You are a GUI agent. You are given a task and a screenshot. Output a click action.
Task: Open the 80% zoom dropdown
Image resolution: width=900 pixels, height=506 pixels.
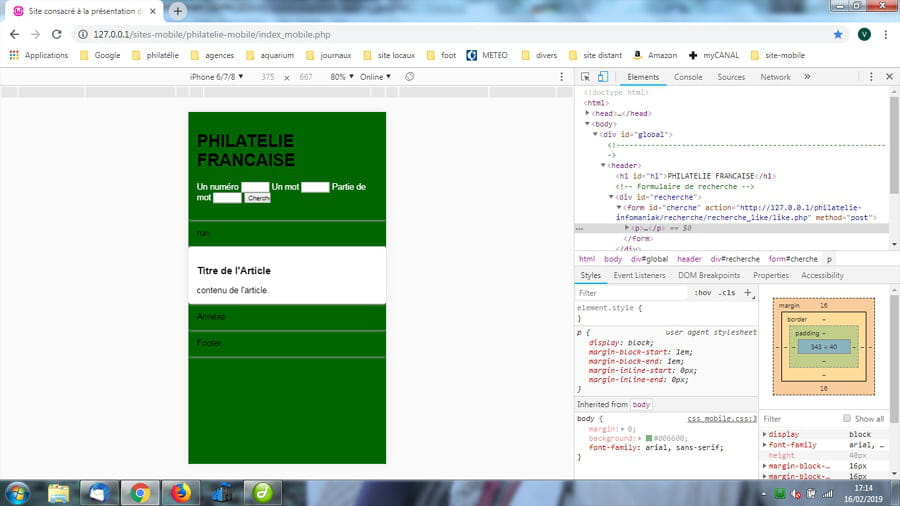tap(342, 76)
